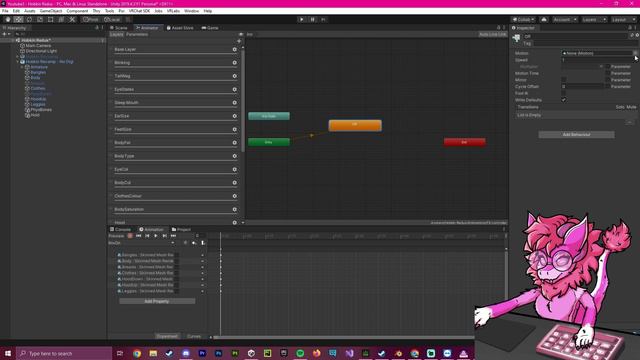Open the EarSize layer settings gear
This screenshot has width=640, height=360.
coord(235,116)
